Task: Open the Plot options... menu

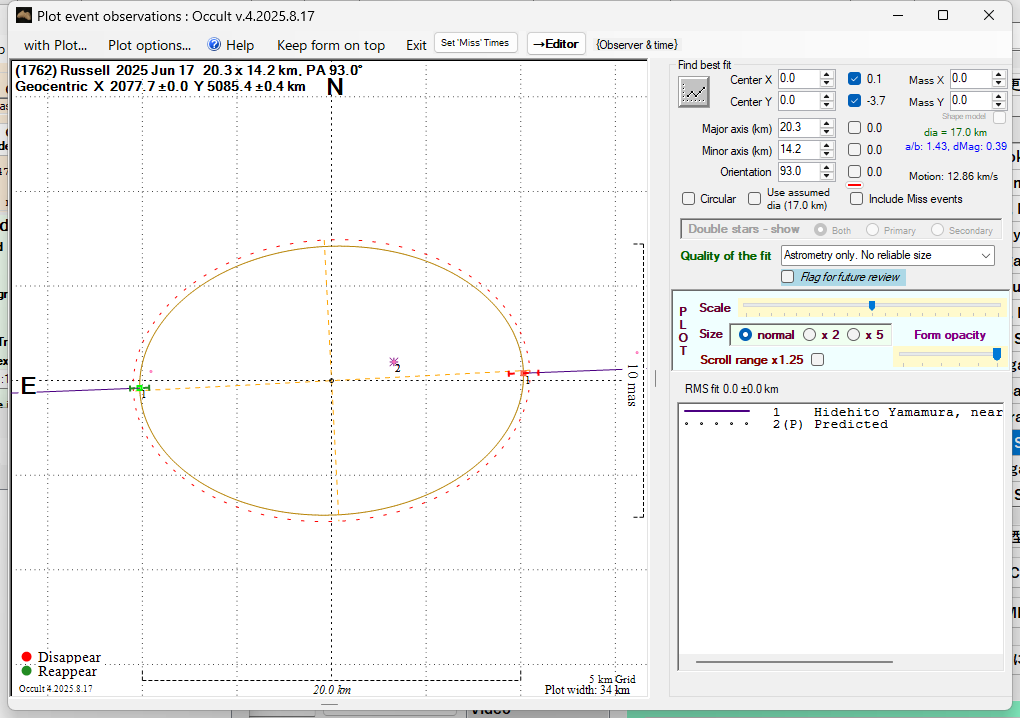Action: (x=149, y=45)
